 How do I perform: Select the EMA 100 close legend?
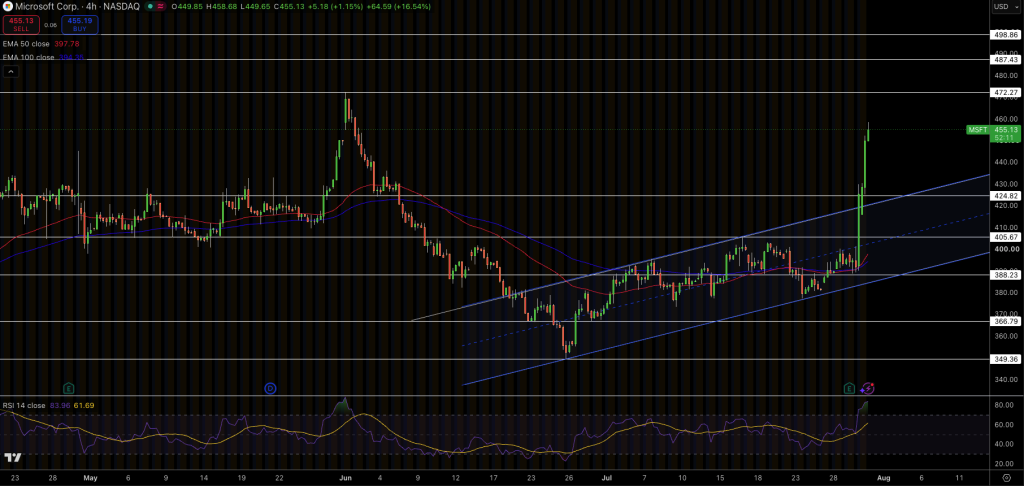(x=30, y=57)
